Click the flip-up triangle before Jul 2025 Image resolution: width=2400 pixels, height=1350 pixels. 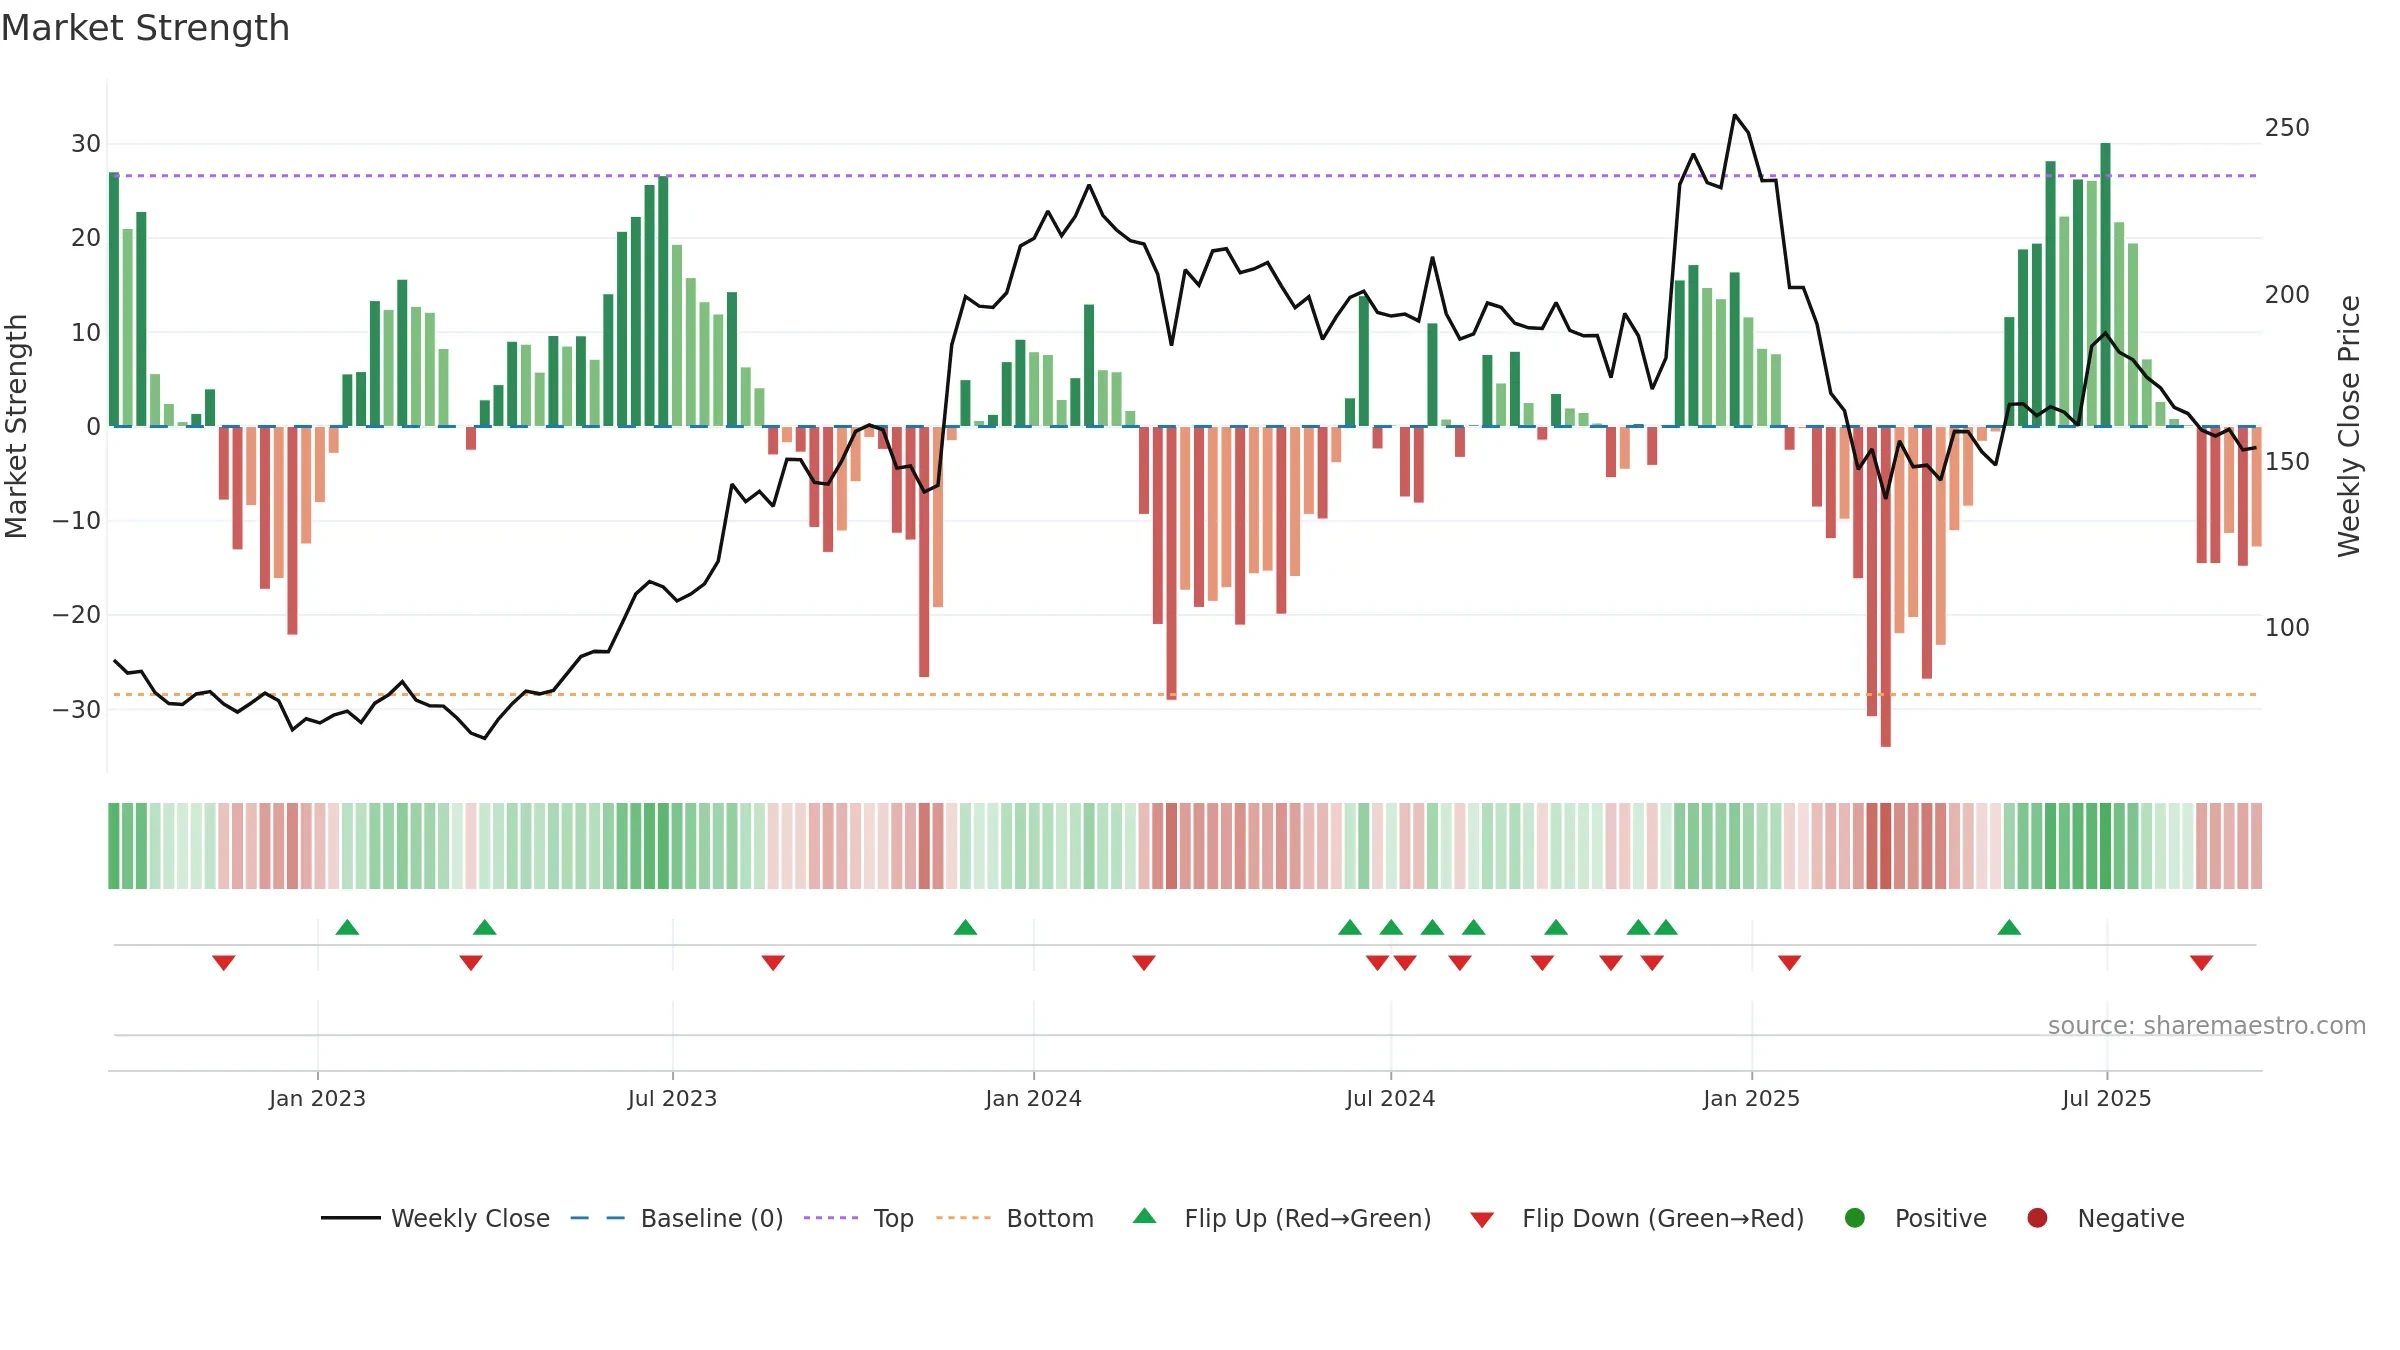click(2009, 927)
